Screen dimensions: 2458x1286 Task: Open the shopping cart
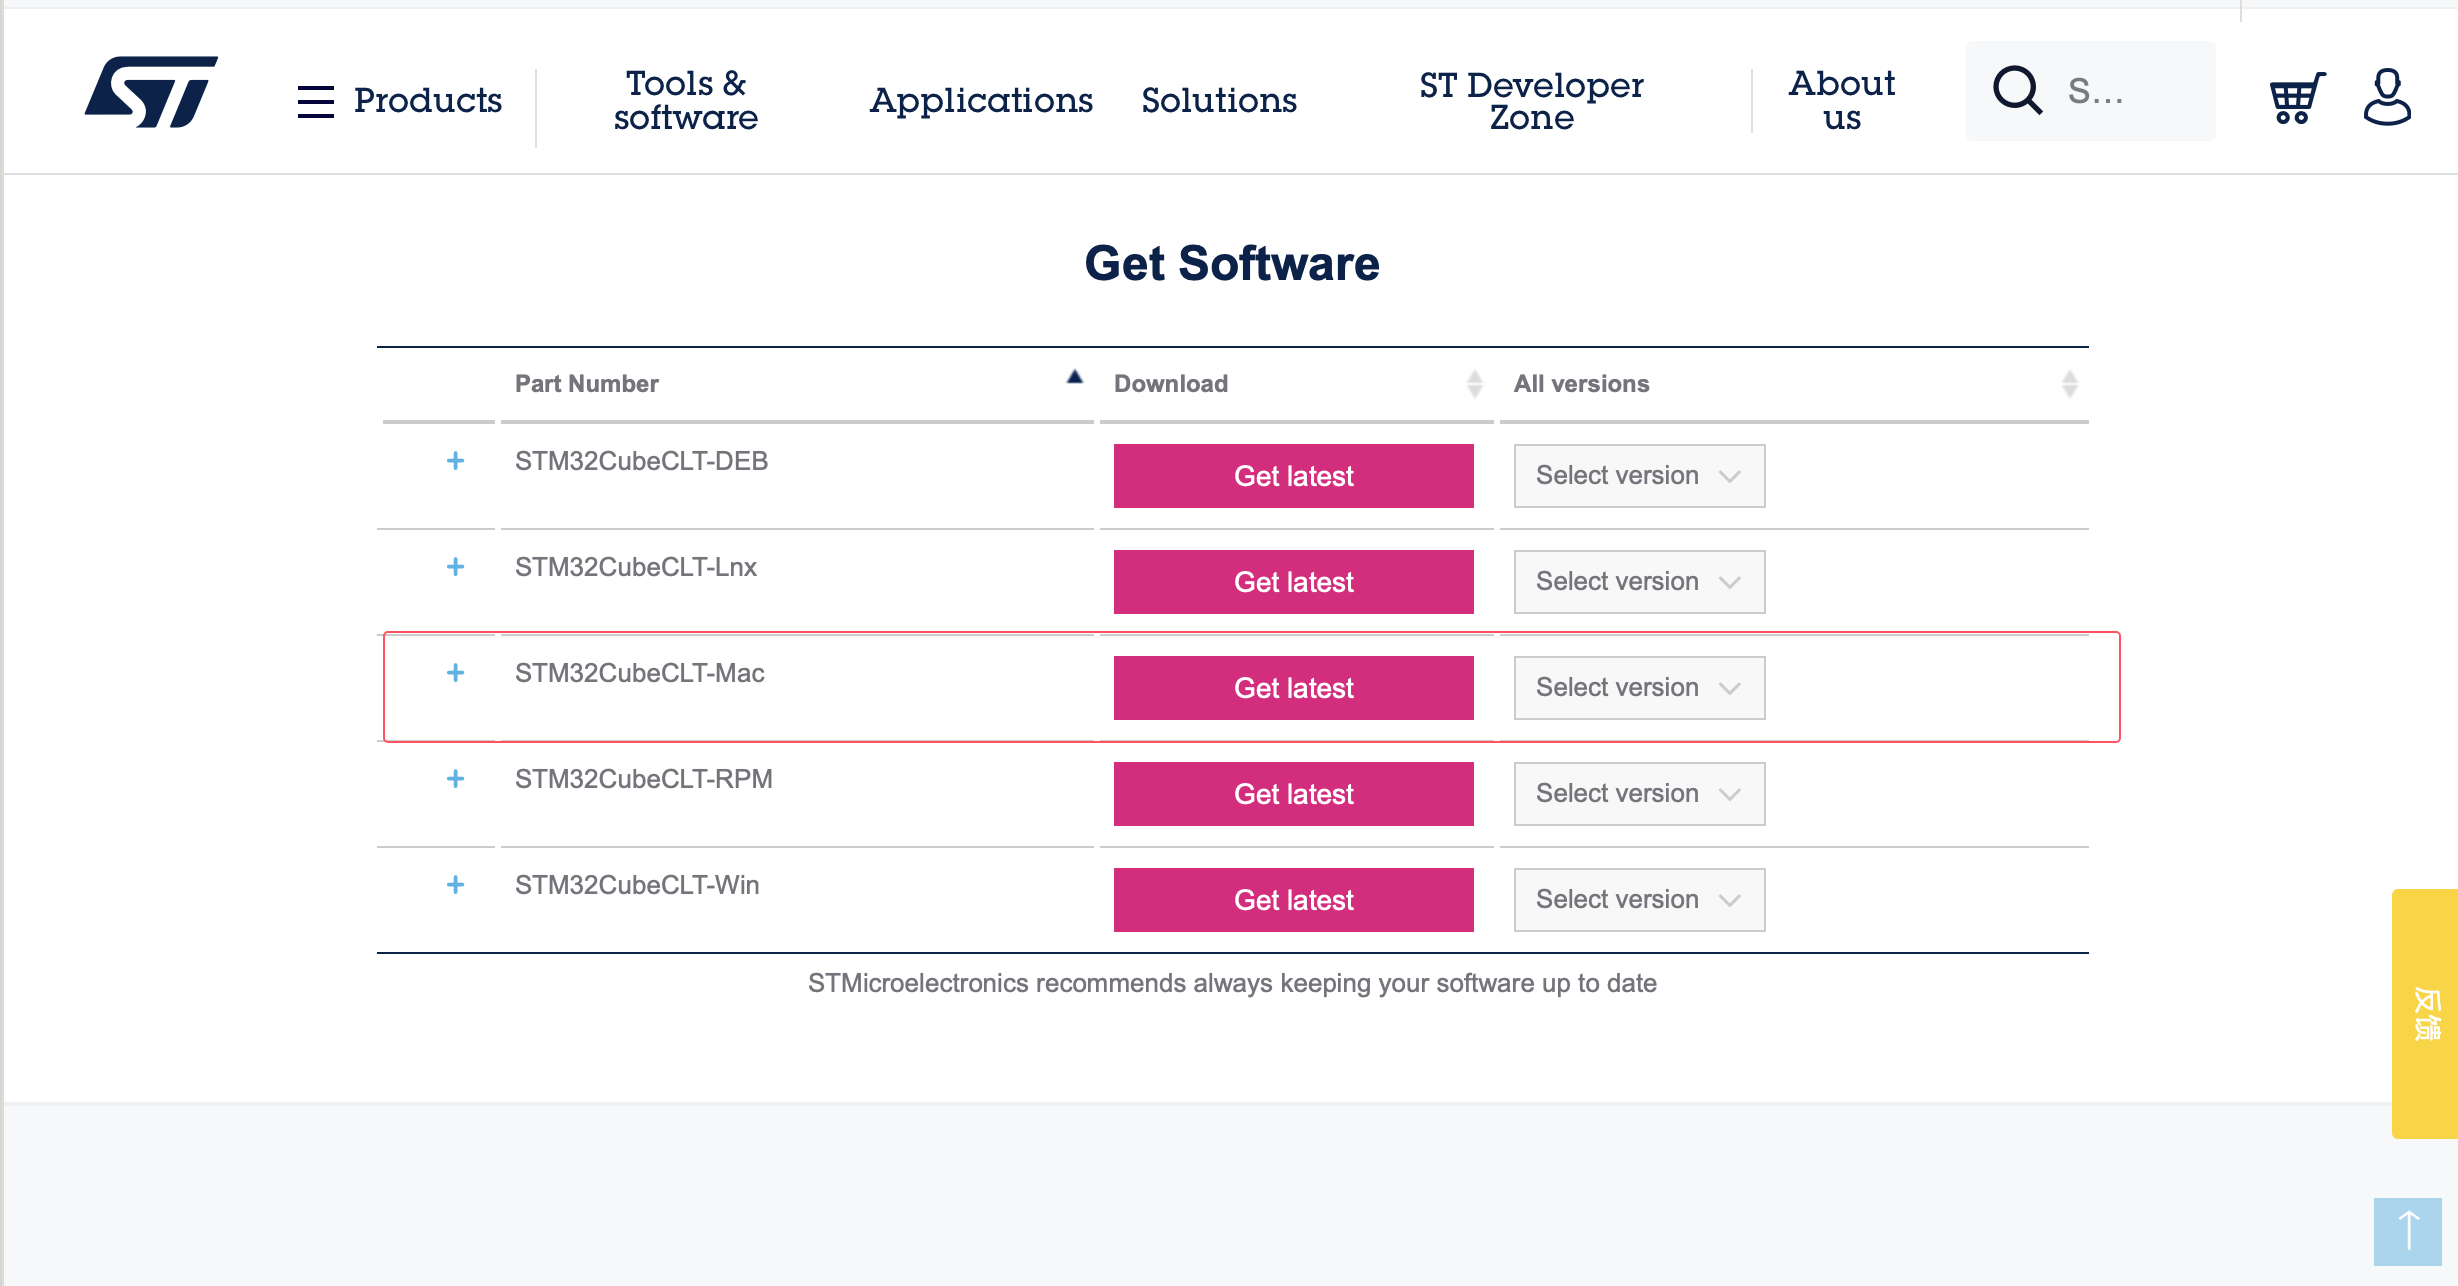[2297, 98]
